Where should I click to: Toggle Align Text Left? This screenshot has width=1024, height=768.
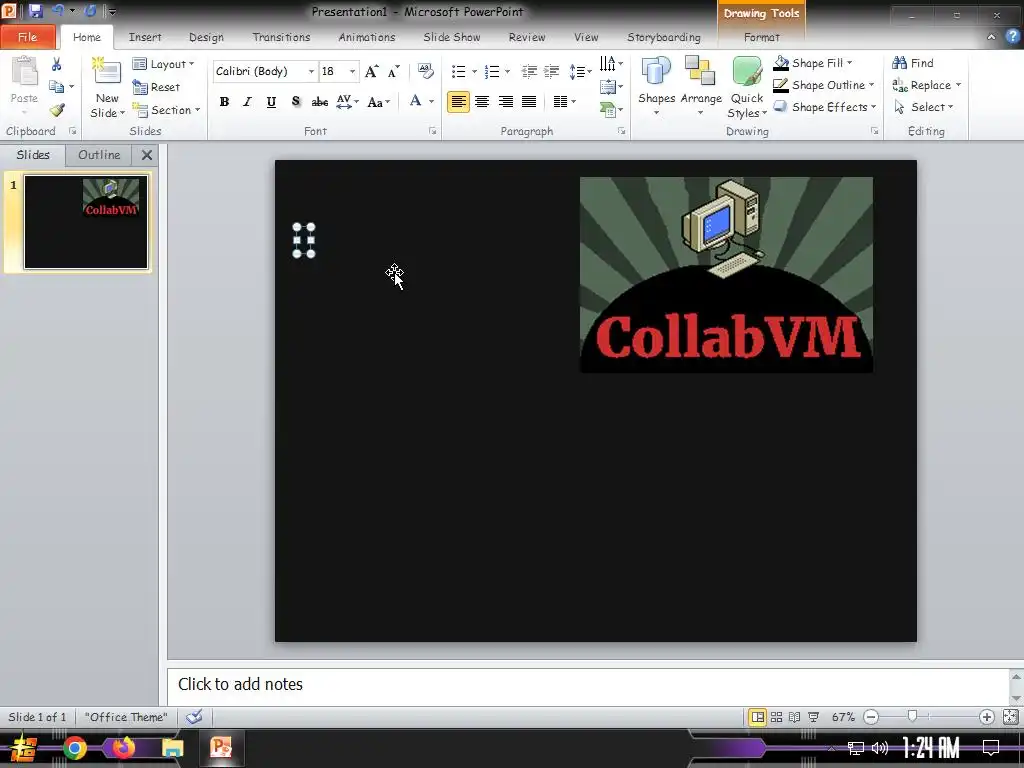[458, 102]
